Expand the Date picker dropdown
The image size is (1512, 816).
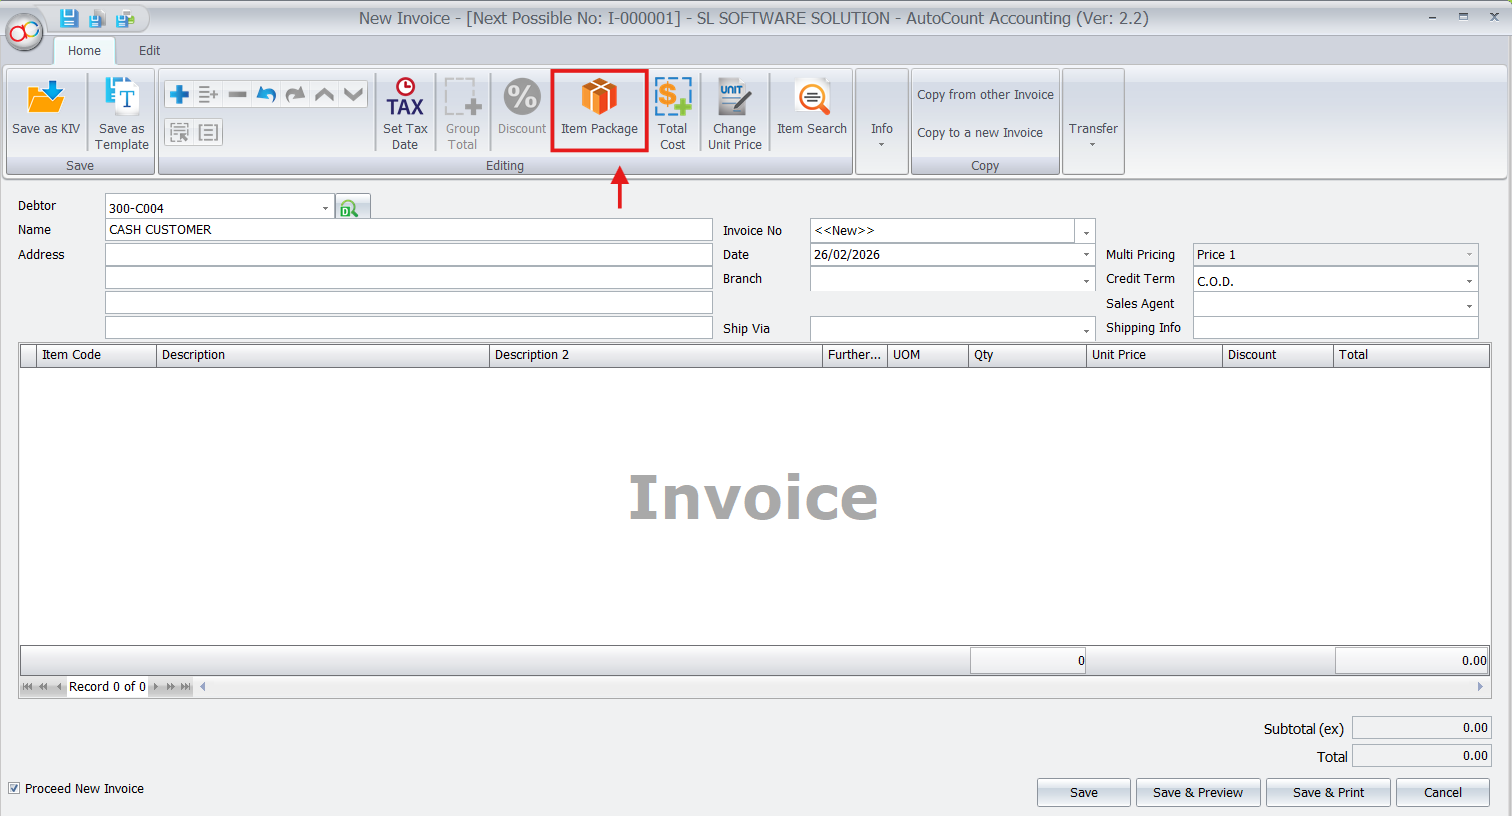point(1086,255)
